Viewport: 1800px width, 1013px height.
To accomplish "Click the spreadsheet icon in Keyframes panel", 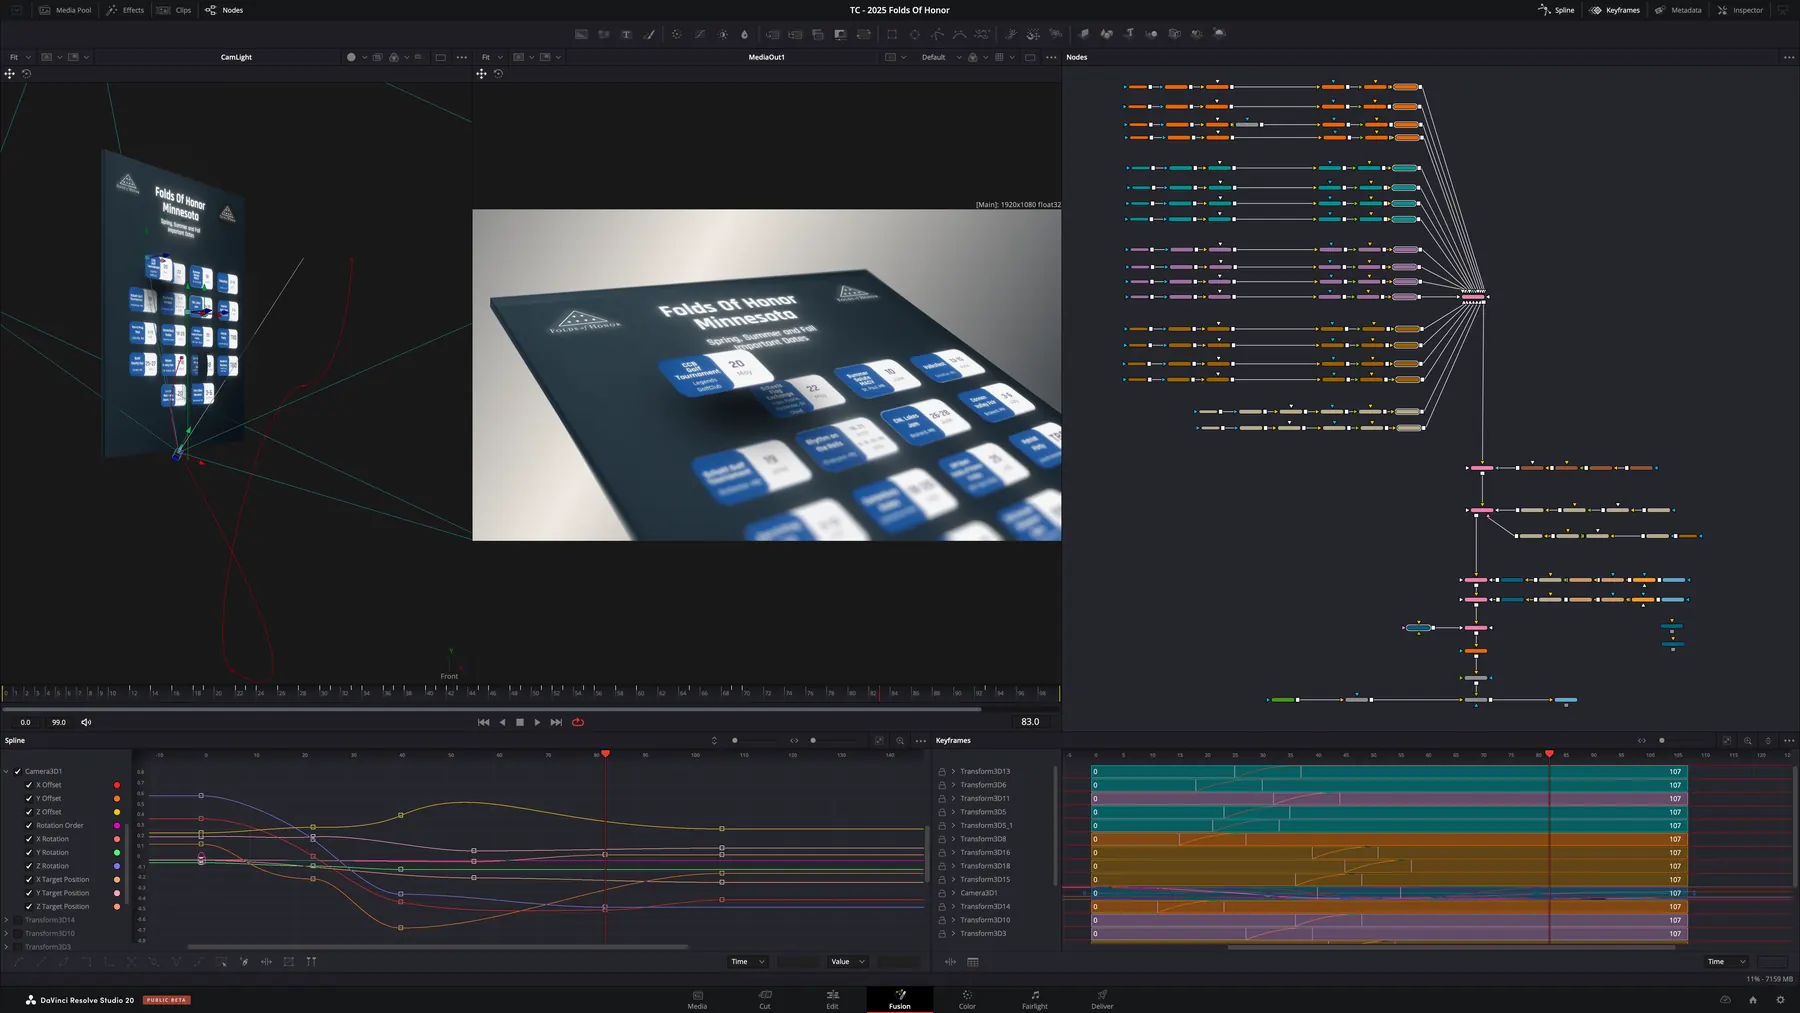I will click(x=973, y=962).
